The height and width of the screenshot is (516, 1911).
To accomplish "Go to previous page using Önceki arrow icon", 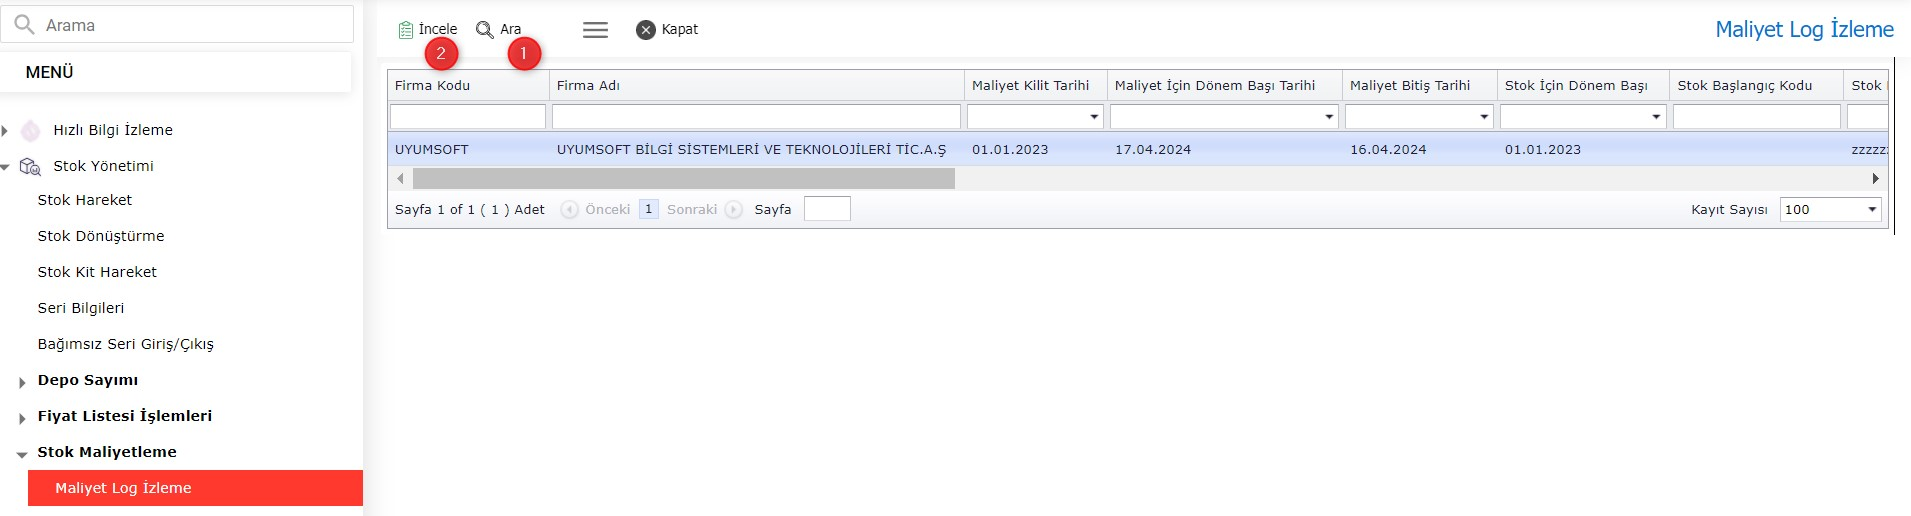I will click(x=569, y=210).
